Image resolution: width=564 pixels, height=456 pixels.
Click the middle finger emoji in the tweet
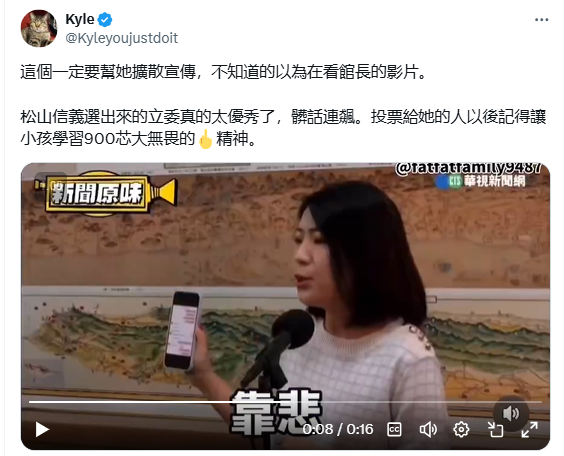click(205, 139)
